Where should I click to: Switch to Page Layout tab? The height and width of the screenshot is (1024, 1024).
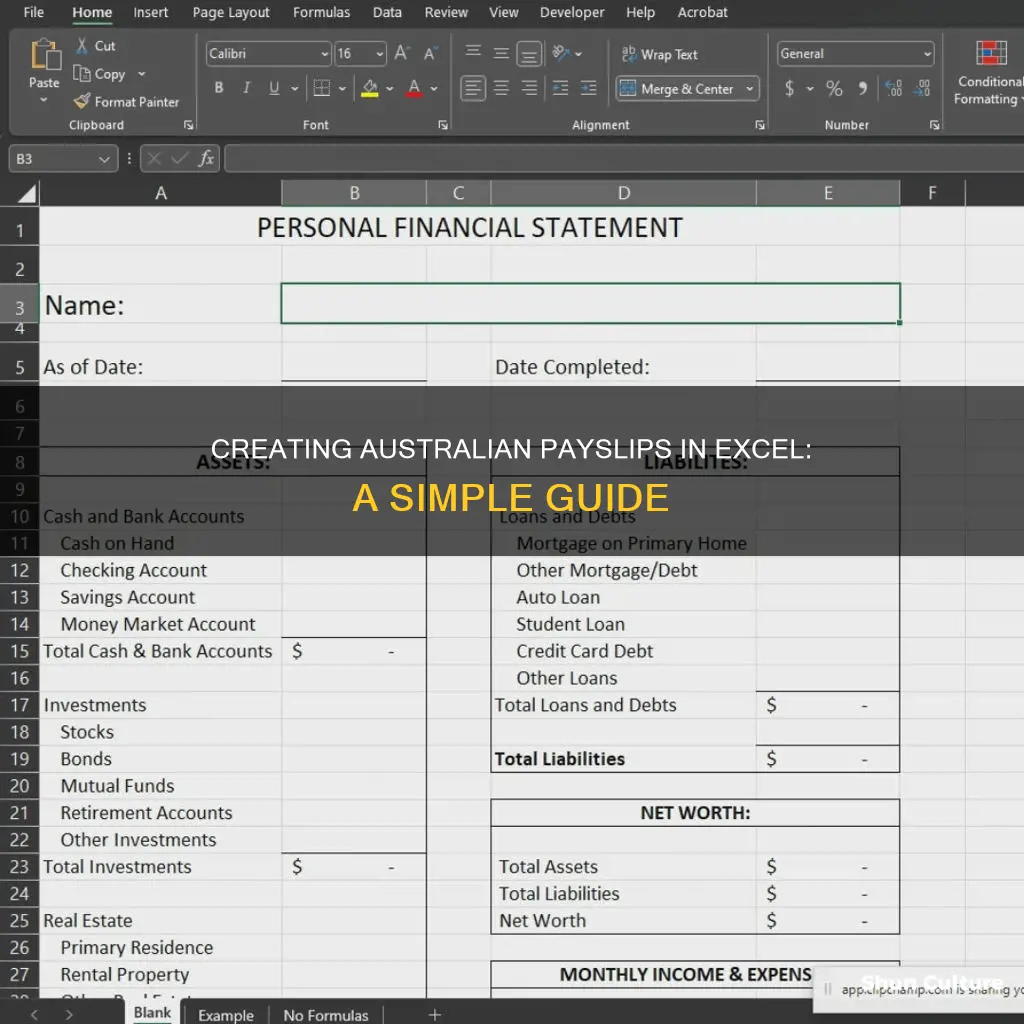click(231, 12)
